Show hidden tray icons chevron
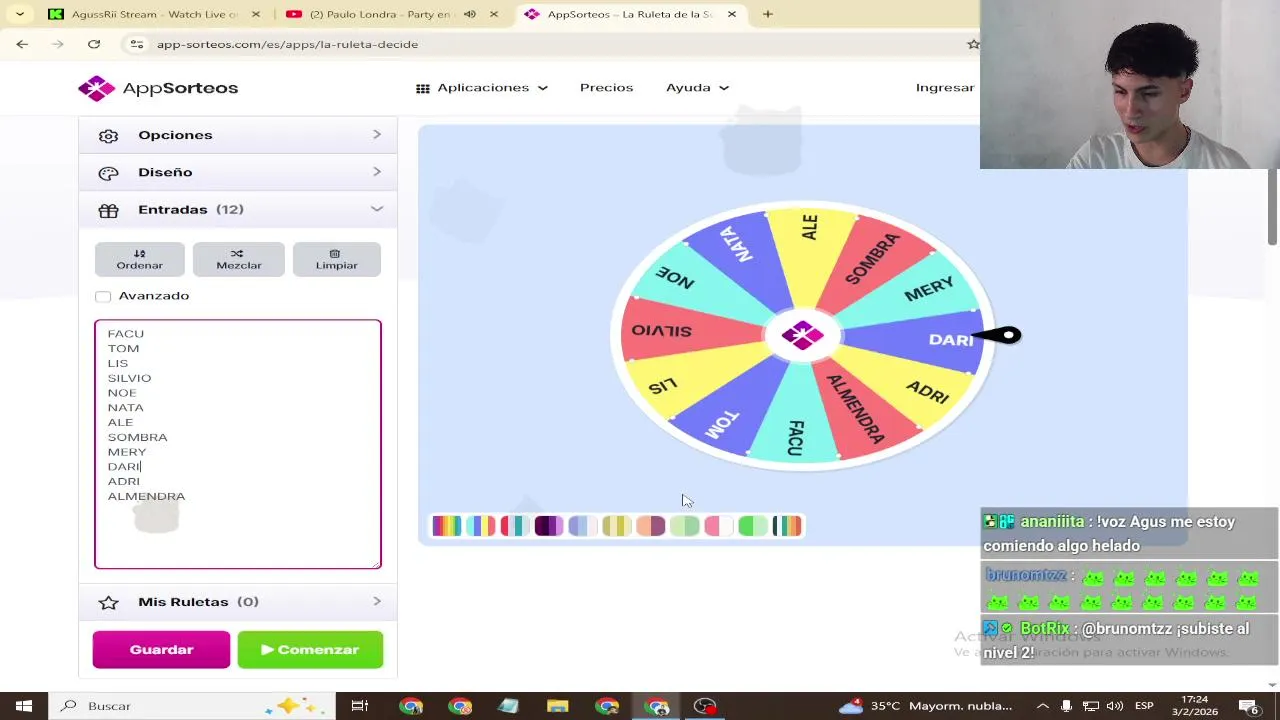Screen dimensions: 1280x720 [x=1042, y=706]
